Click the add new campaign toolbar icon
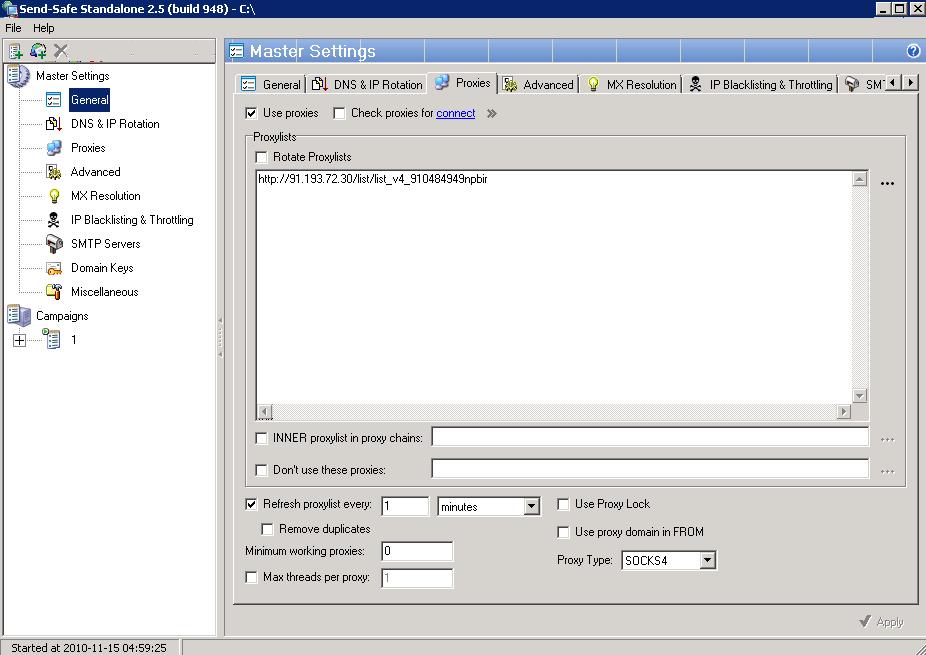This screenshot has height=655, width=926. tap(16, 51)
